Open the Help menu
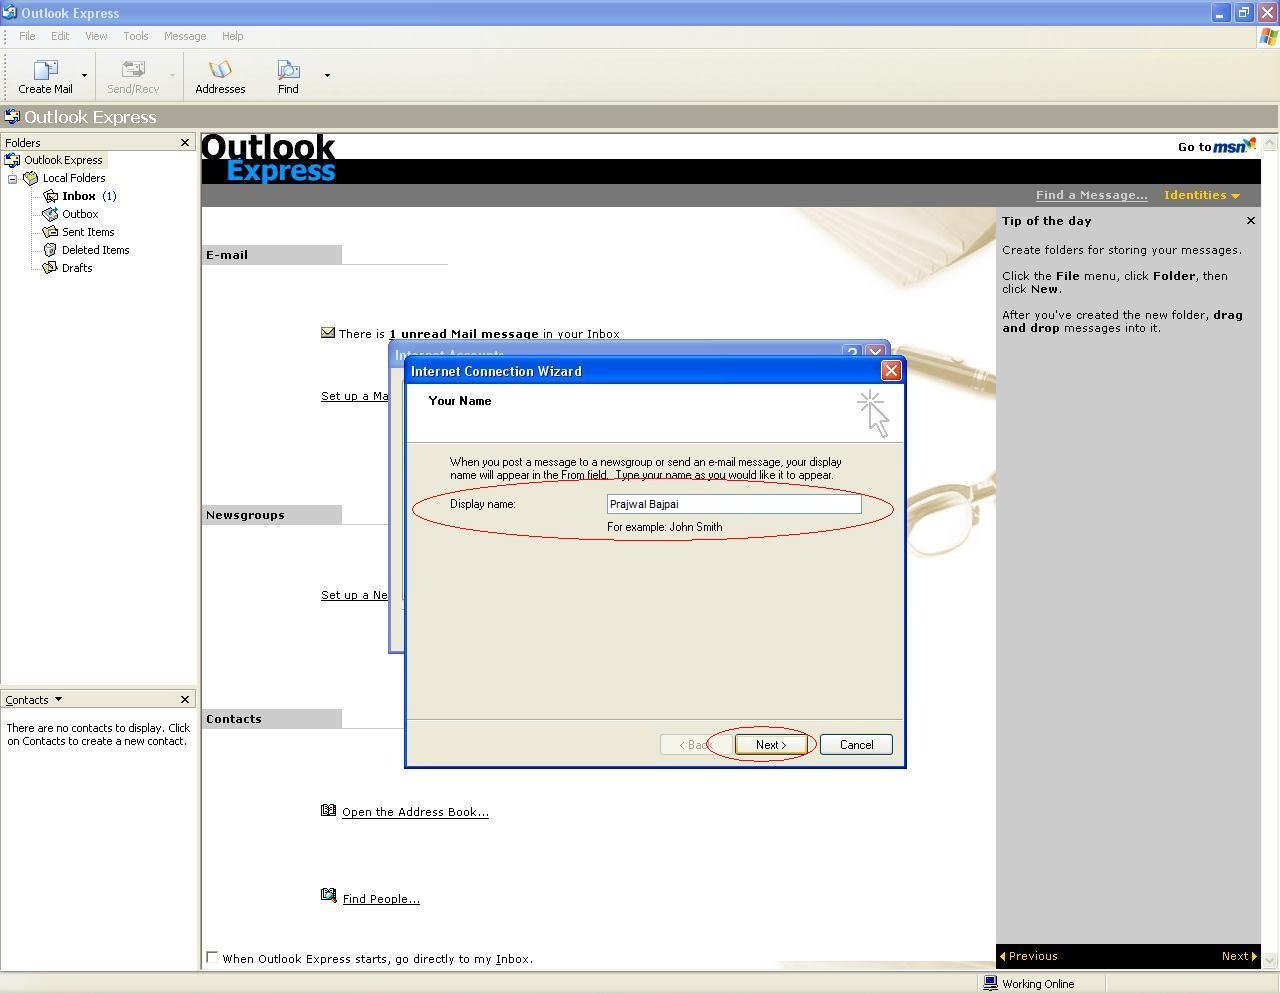The height and width of the screenshot is (993, 1280). (x=232, y=36)
